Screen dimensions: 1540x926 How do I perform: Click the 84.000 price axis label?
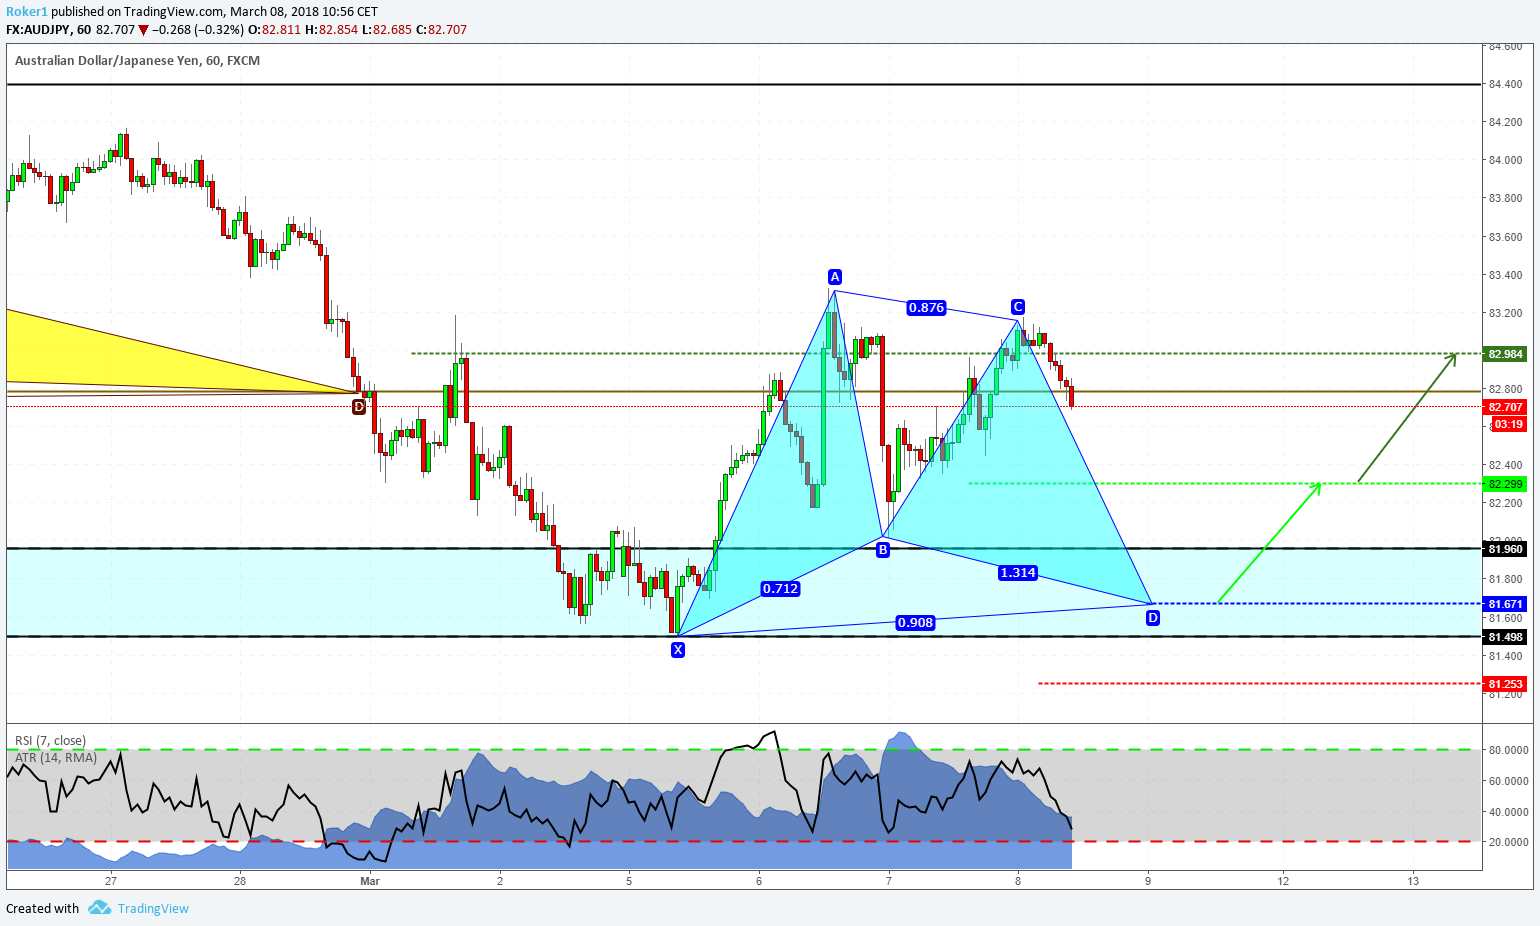1506,160
